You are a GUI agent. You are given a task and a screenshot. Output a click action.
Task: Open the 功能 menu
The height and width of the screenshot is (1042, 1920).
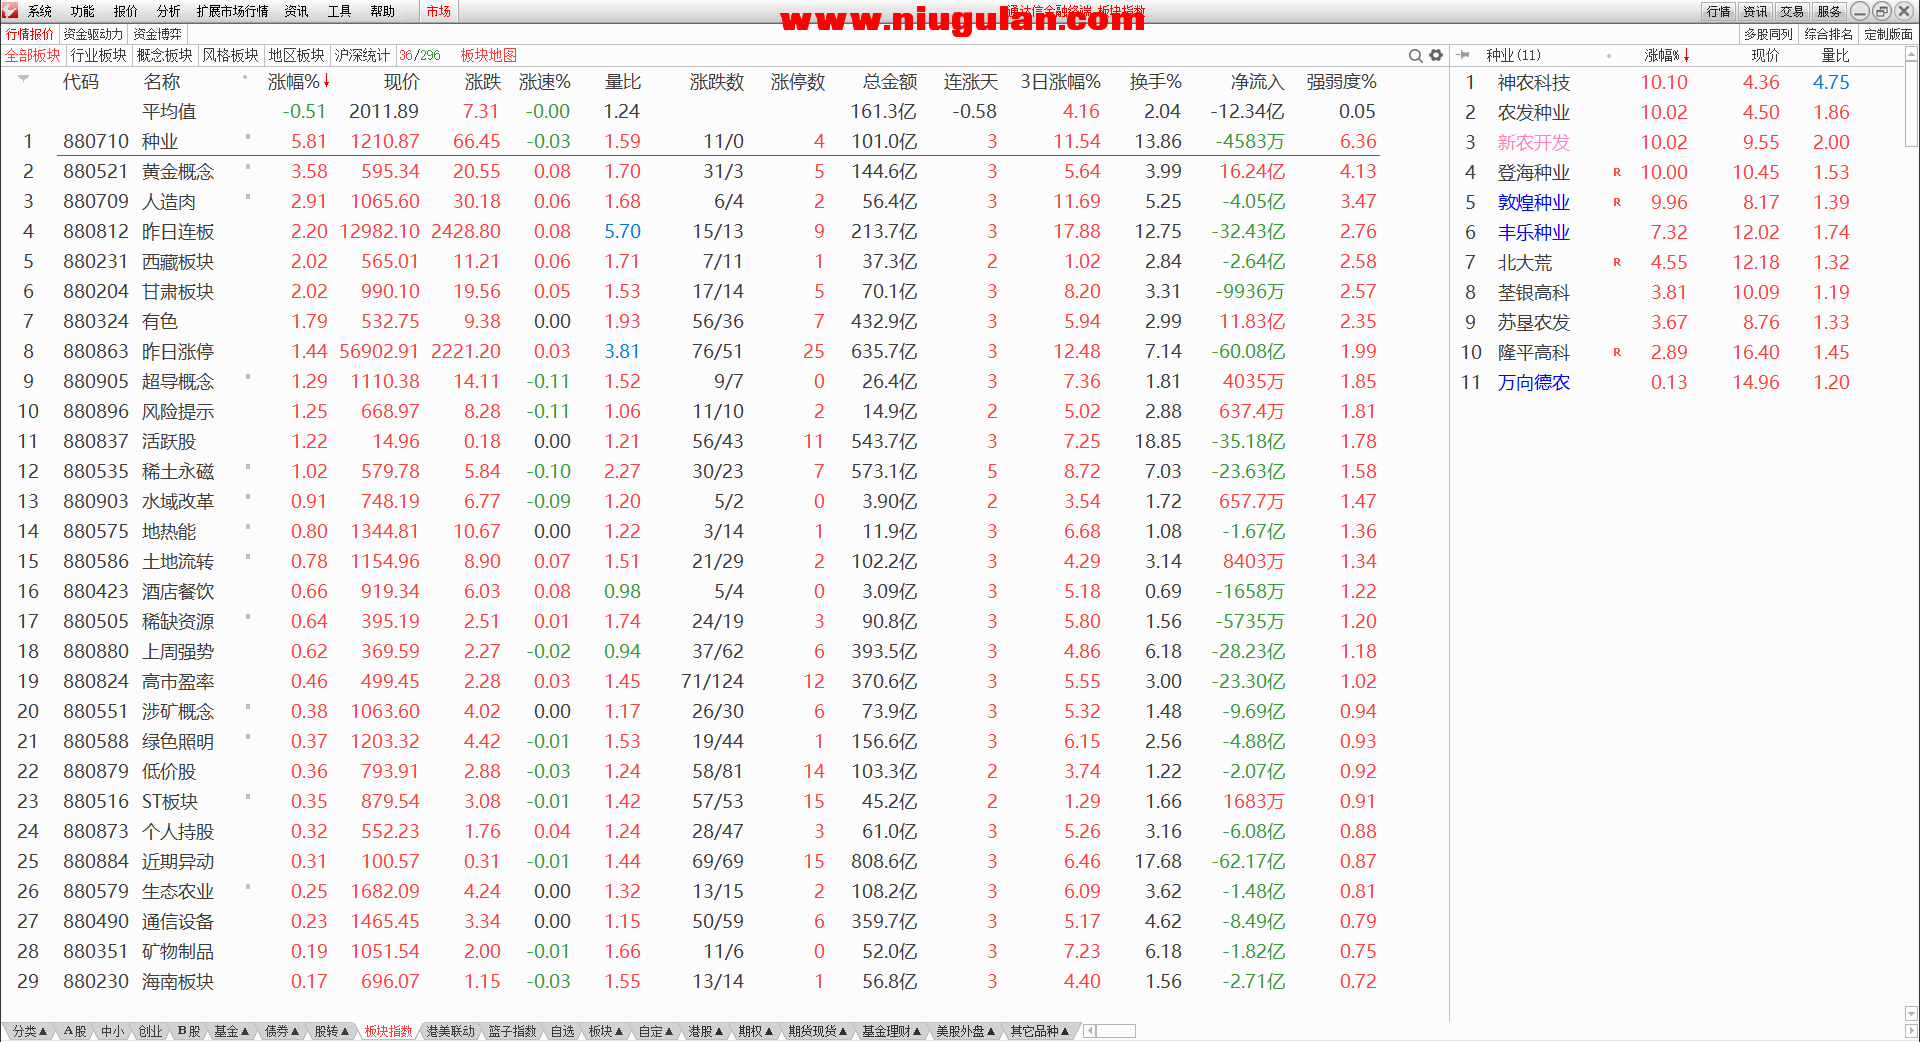(x=83, y=11)
